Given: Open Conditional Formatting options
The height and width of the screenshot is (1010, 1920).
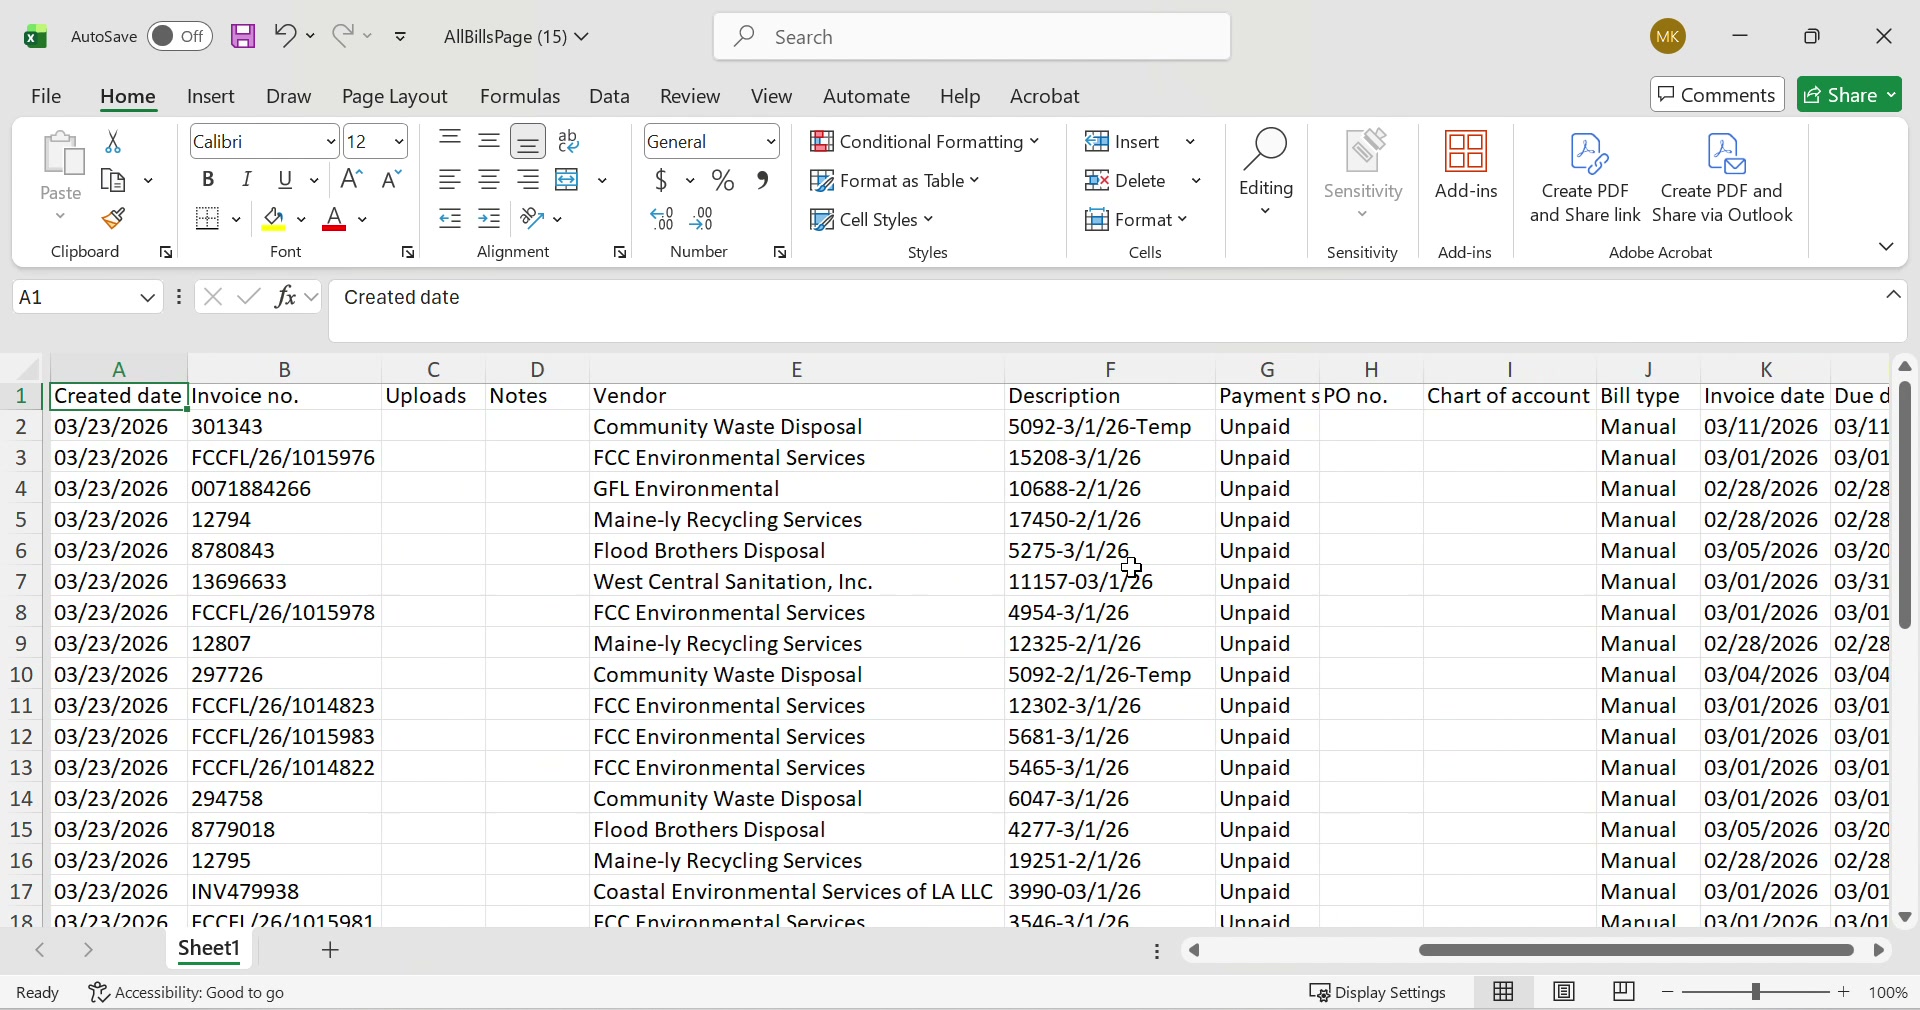Looking at the screenshot, I should (925, 141).
